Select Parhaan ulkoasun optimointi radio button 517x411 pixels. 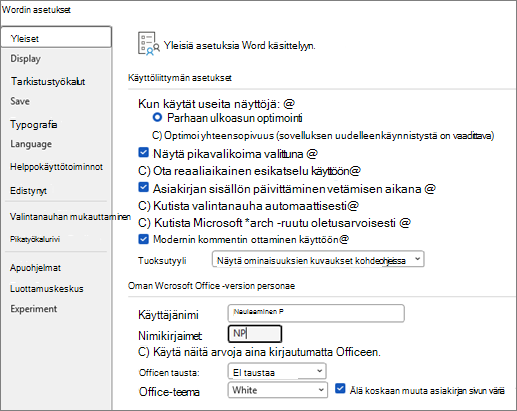tap(157, 117)
